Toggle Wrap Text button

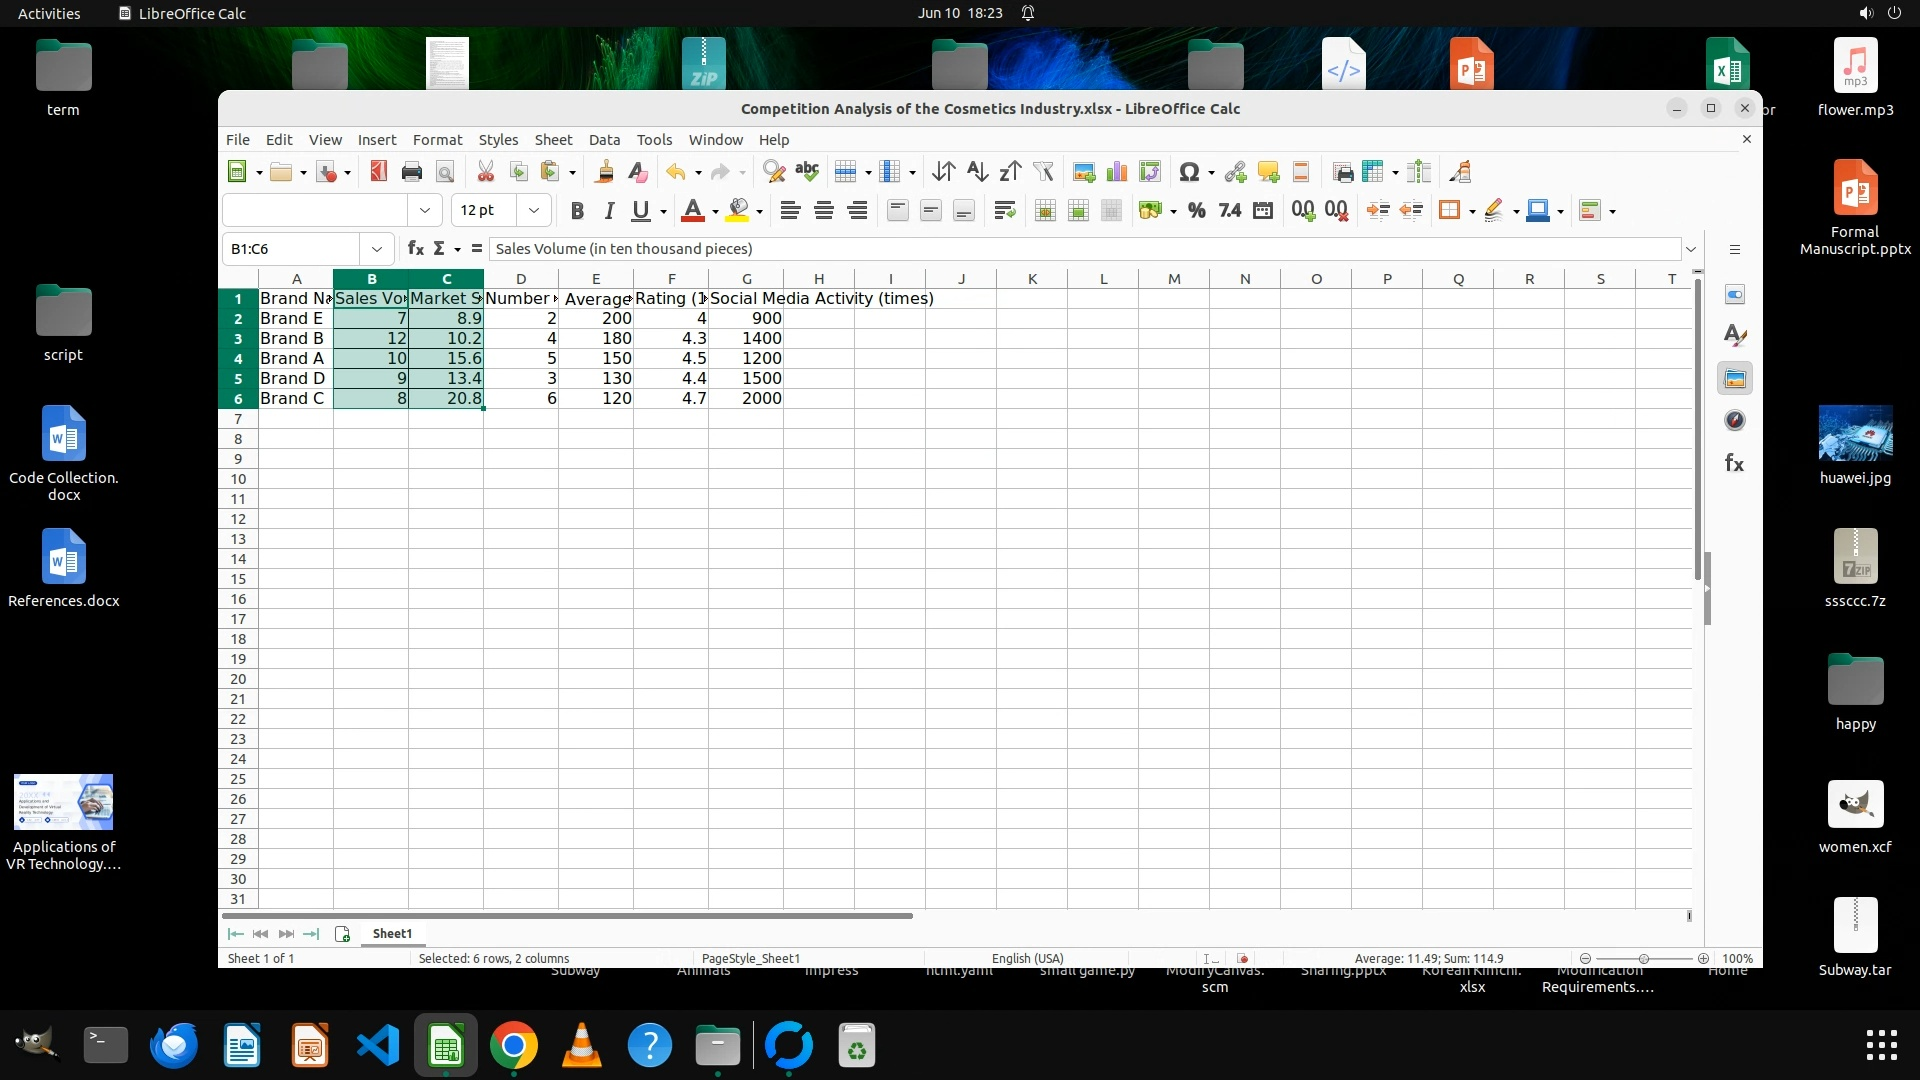point(1004,210)
